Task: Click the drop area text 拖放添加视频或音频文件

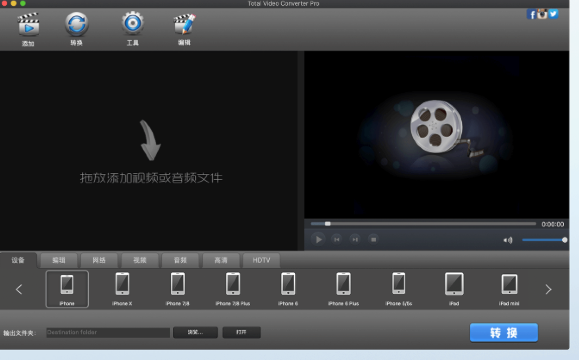Action: point(151,178)
